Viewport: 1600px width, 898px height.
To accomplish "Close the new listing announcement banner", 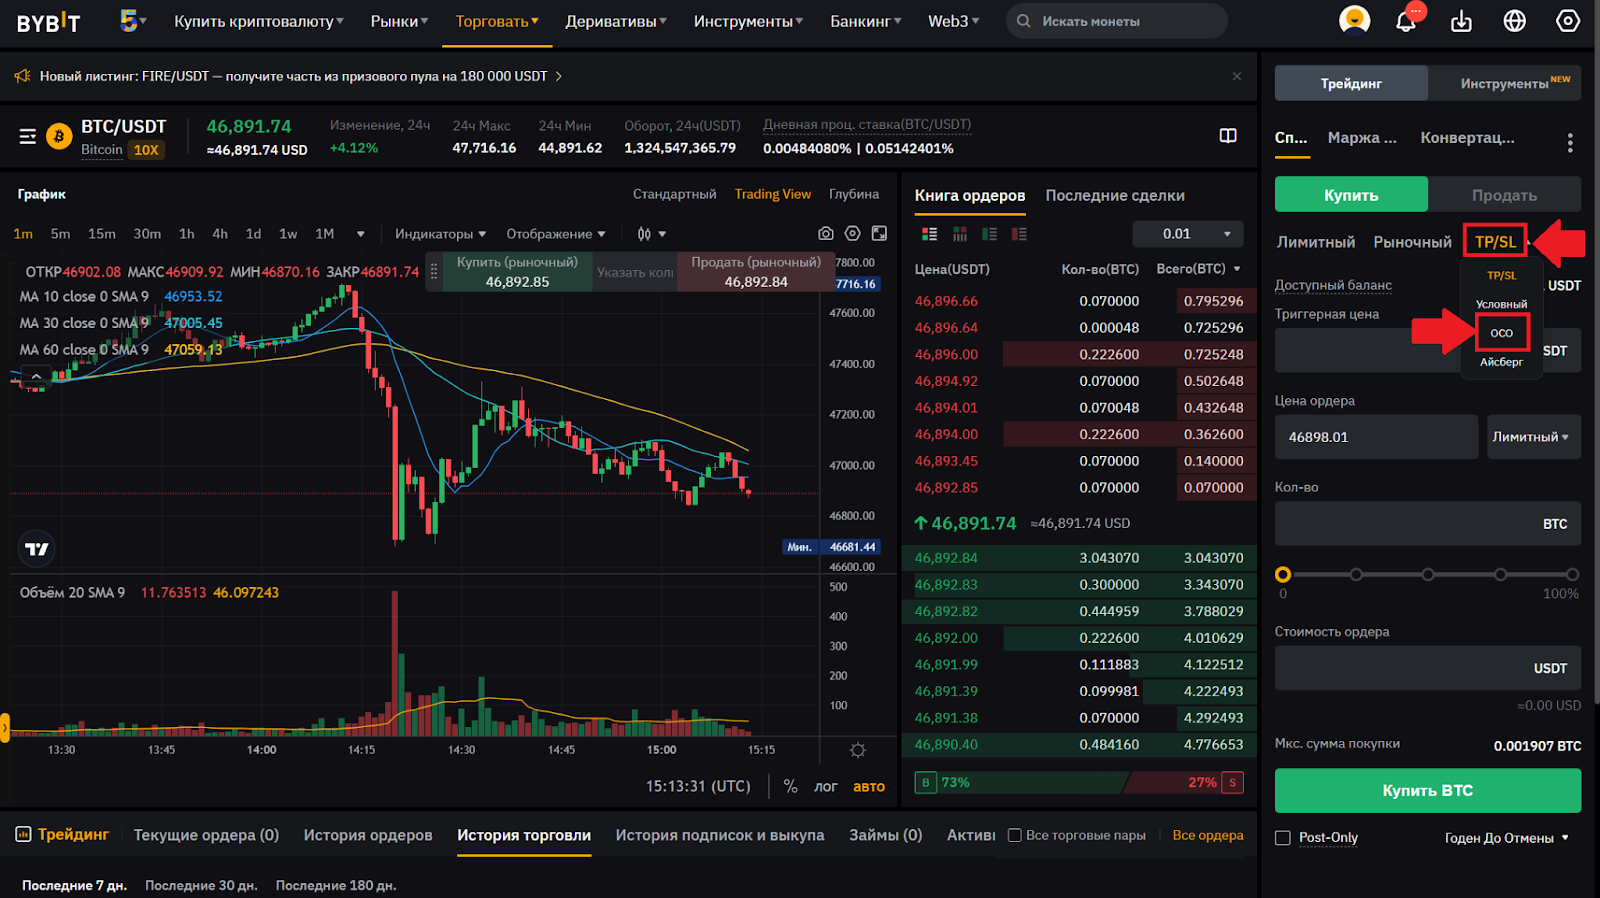I will pos(1237,76).
